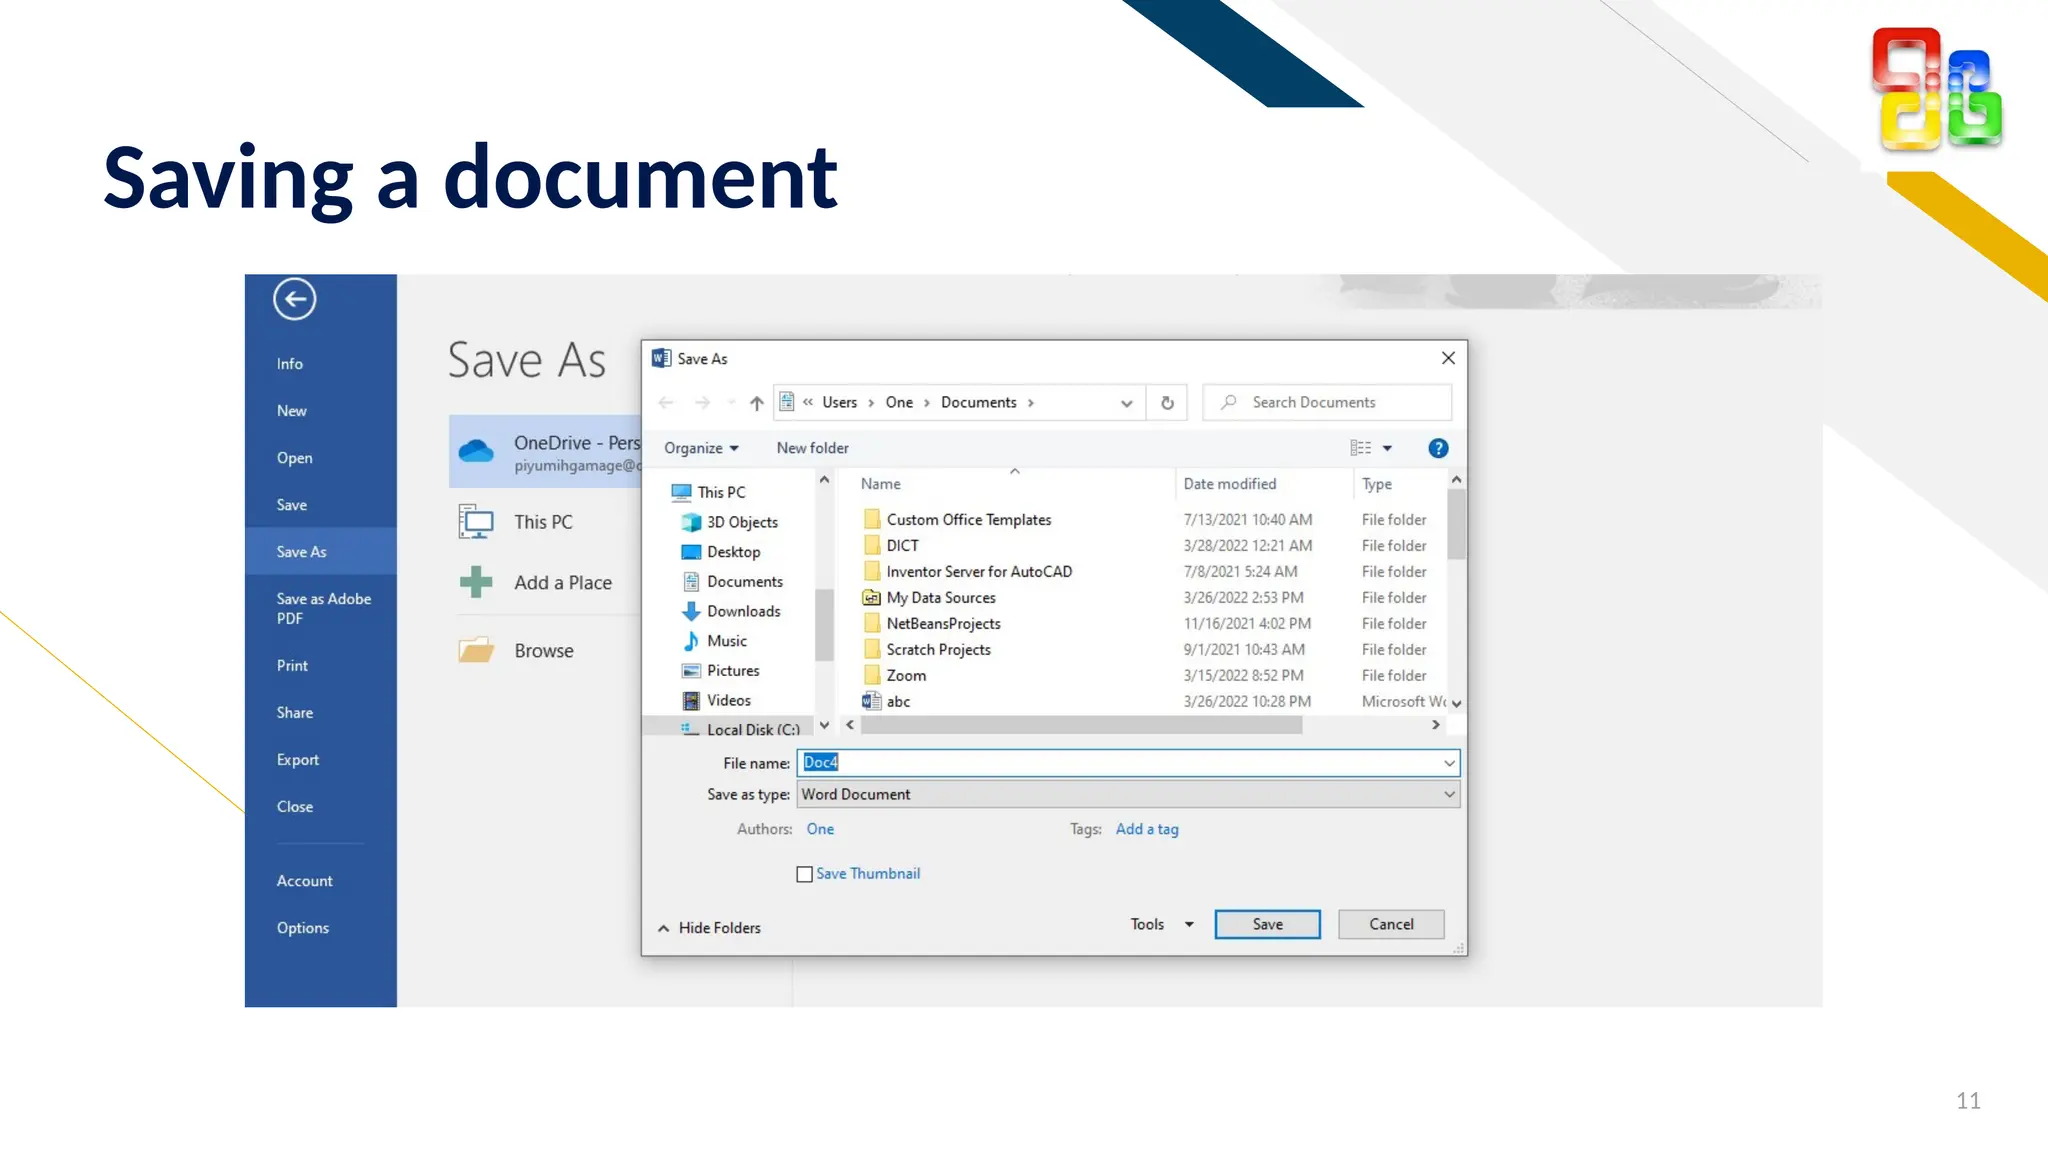Open the Export page in the backstage

[x=298, y=760]
